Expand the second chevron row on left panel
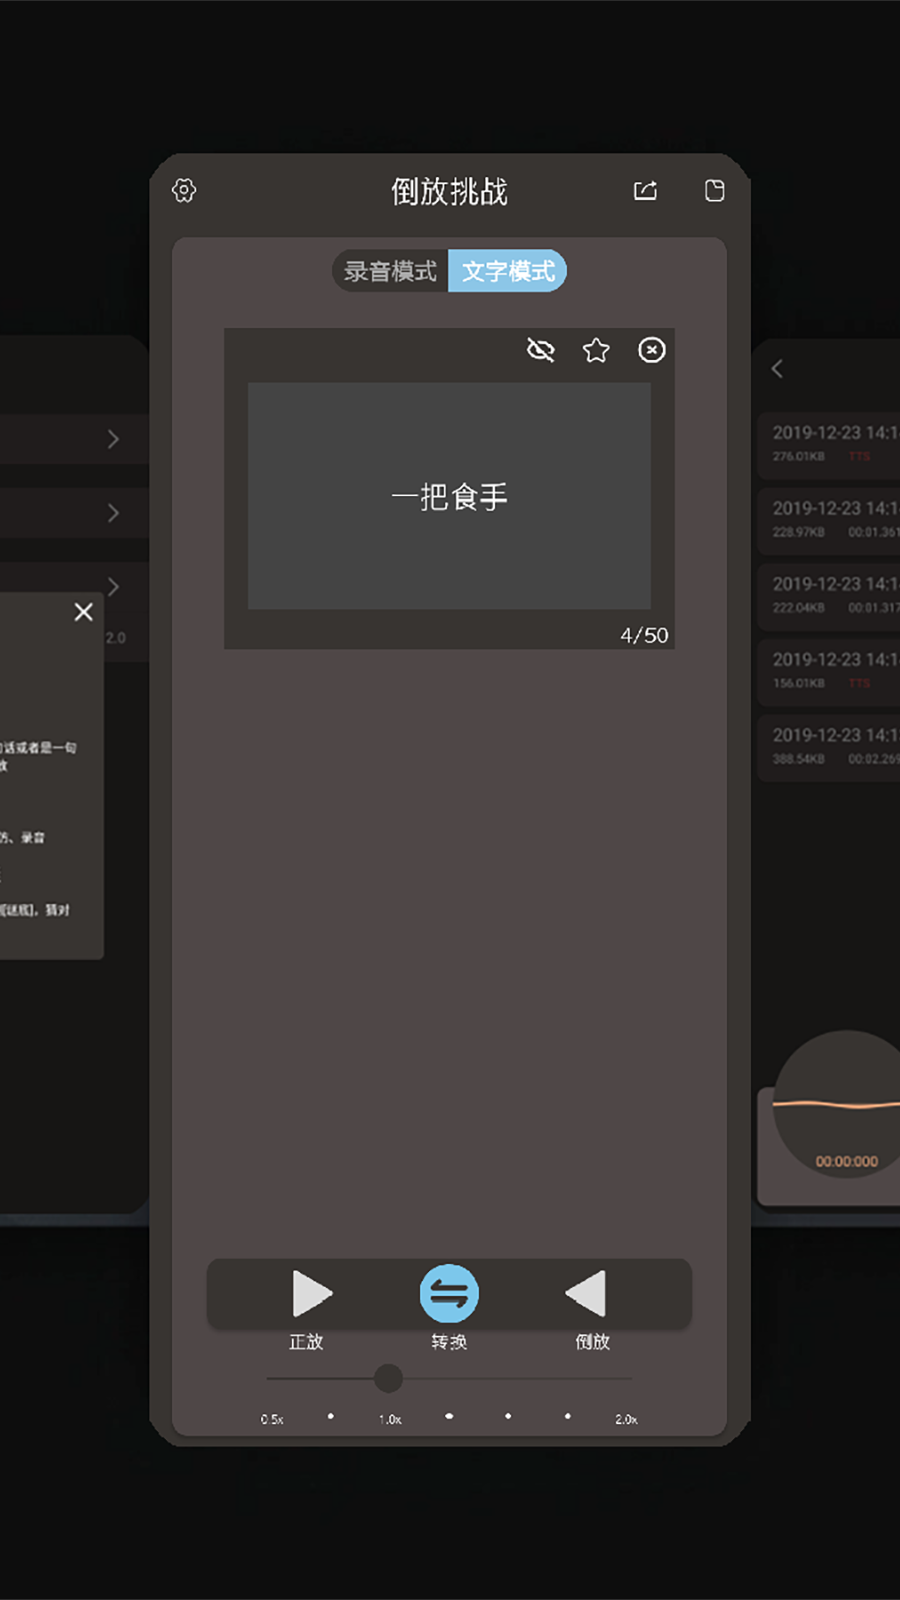900x1600 pixels. pyautogui.click(x=113, y=513)
